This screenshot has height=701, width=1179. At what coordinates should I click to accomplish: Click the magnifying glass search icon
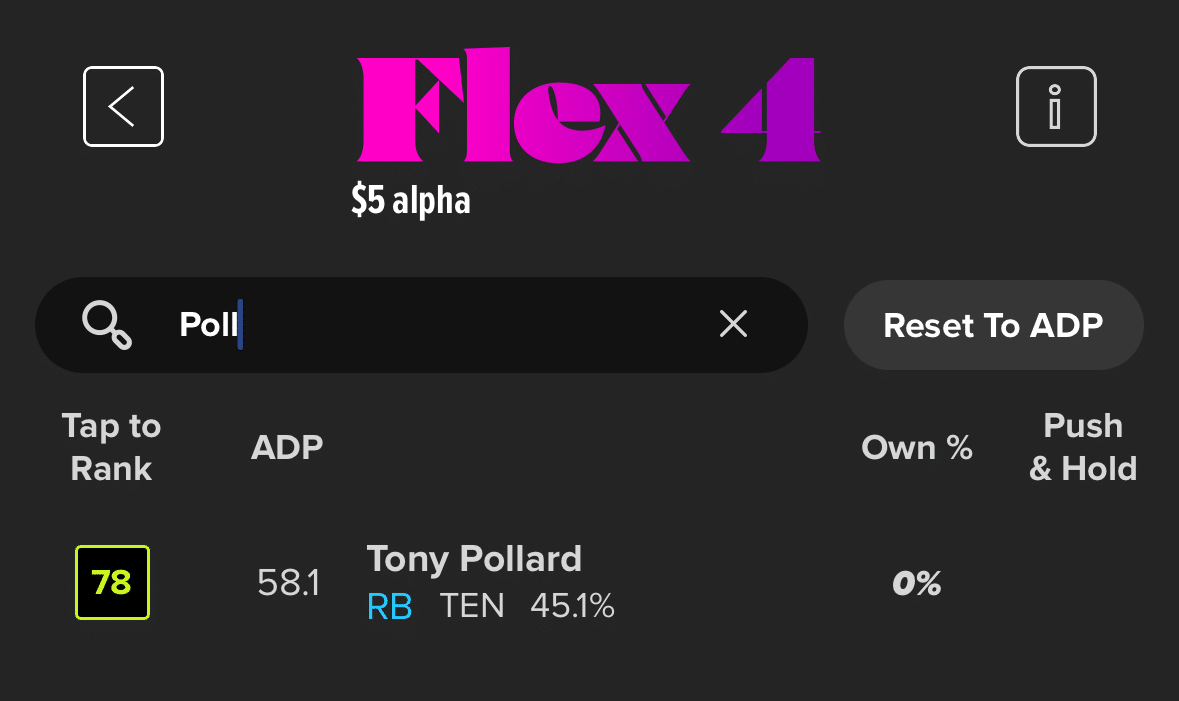coord(107,325)
